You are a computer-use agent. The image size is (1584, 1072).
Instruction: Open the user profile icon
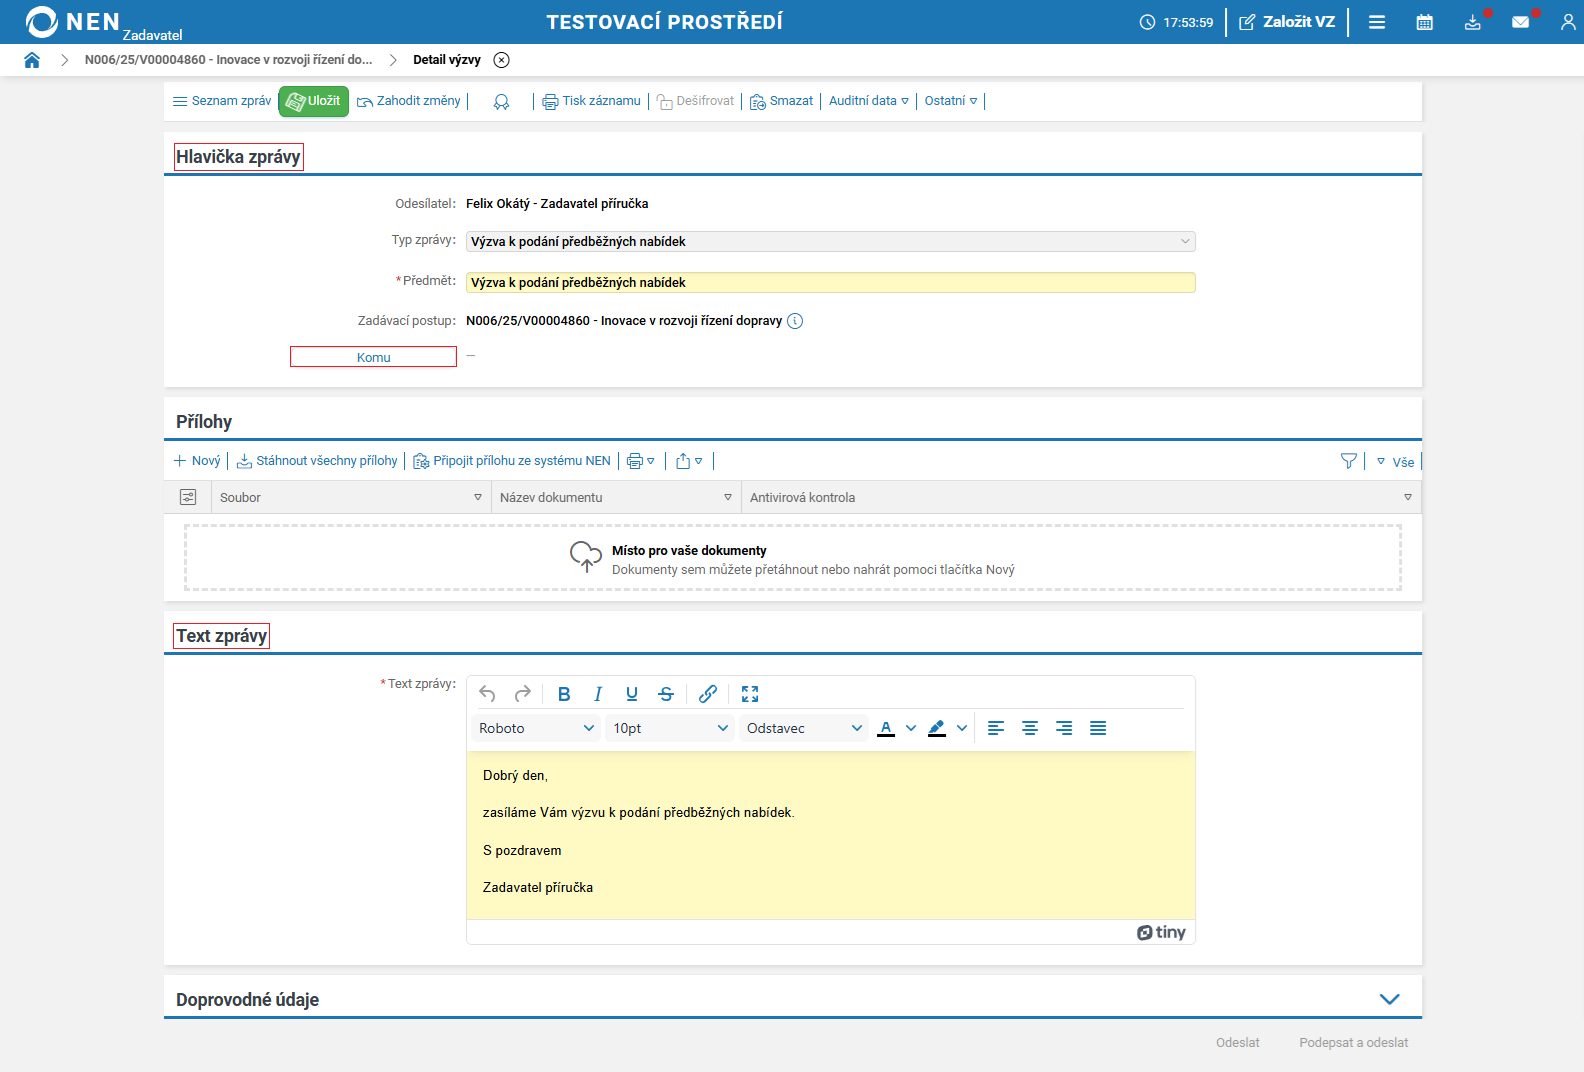tap(1568, 22)
